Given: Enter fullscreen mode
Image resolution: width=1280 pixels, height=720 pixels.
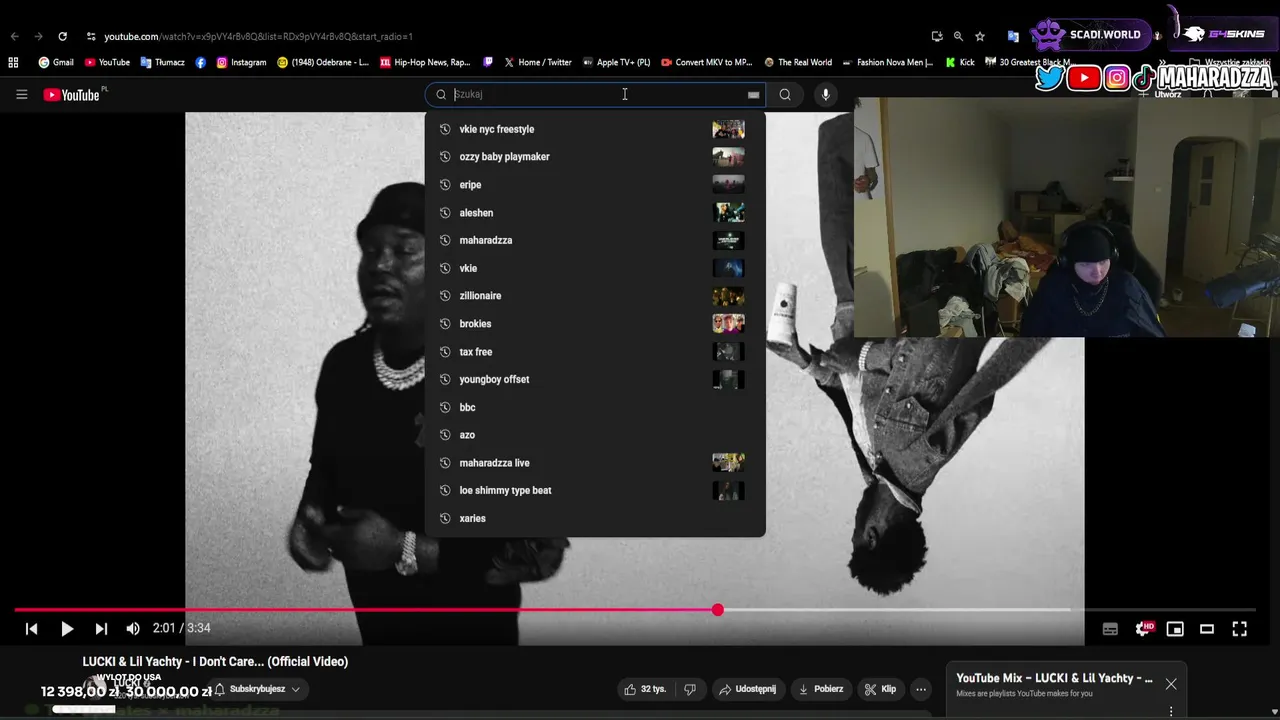Looking at the screenshot, I should pos(1239,629).
